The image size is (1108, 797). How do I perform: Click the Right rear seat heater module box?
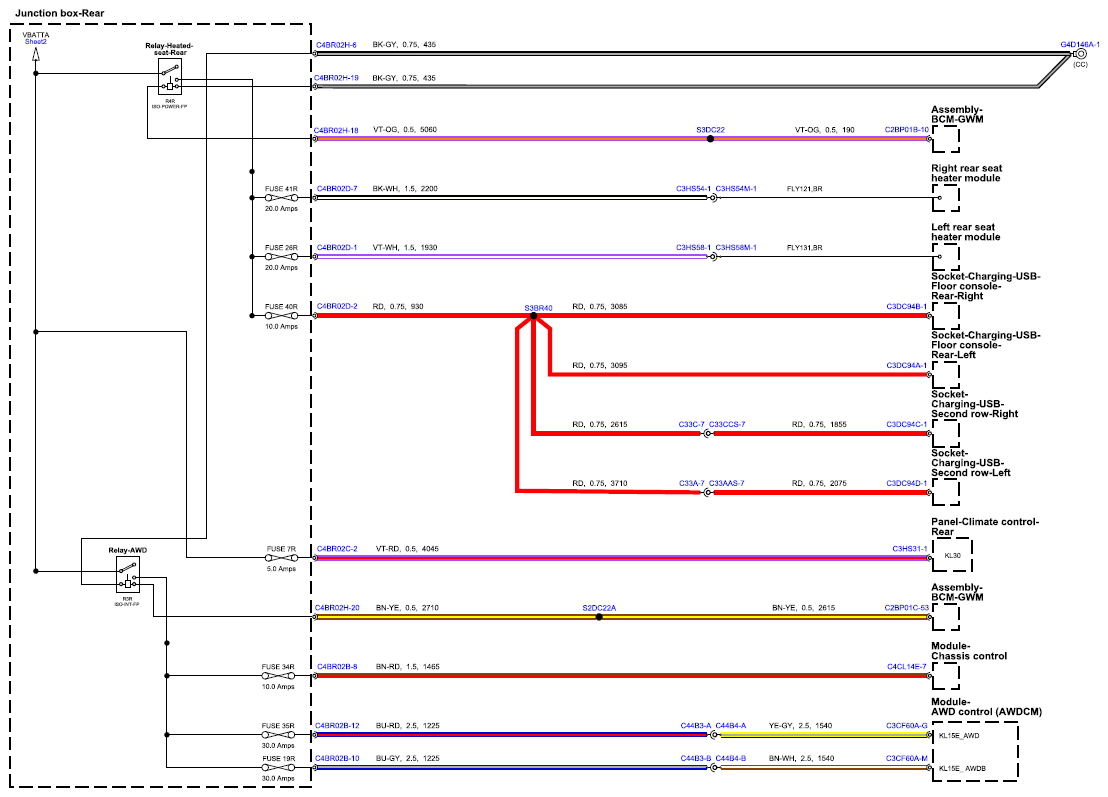coord(945,199)
